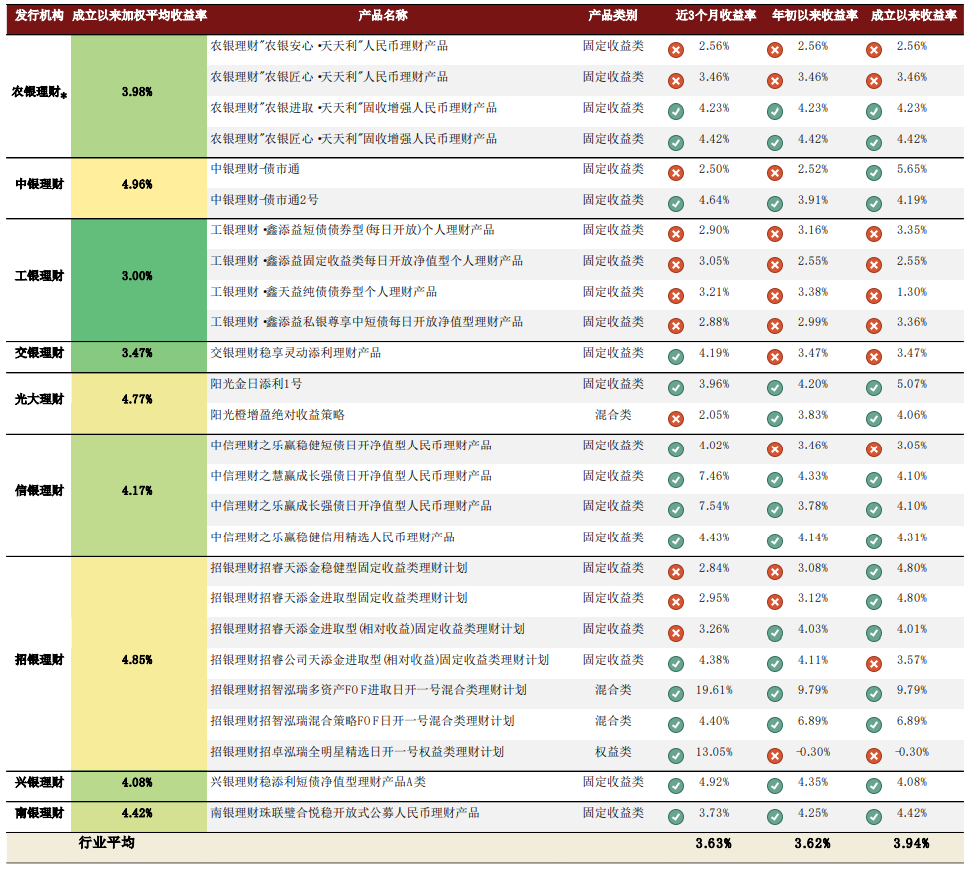970x870 pixels.
Task: Click product name 南银理财珠联璧合悦稳开放式公募人民币理财产品
Action: click(345, 813)
